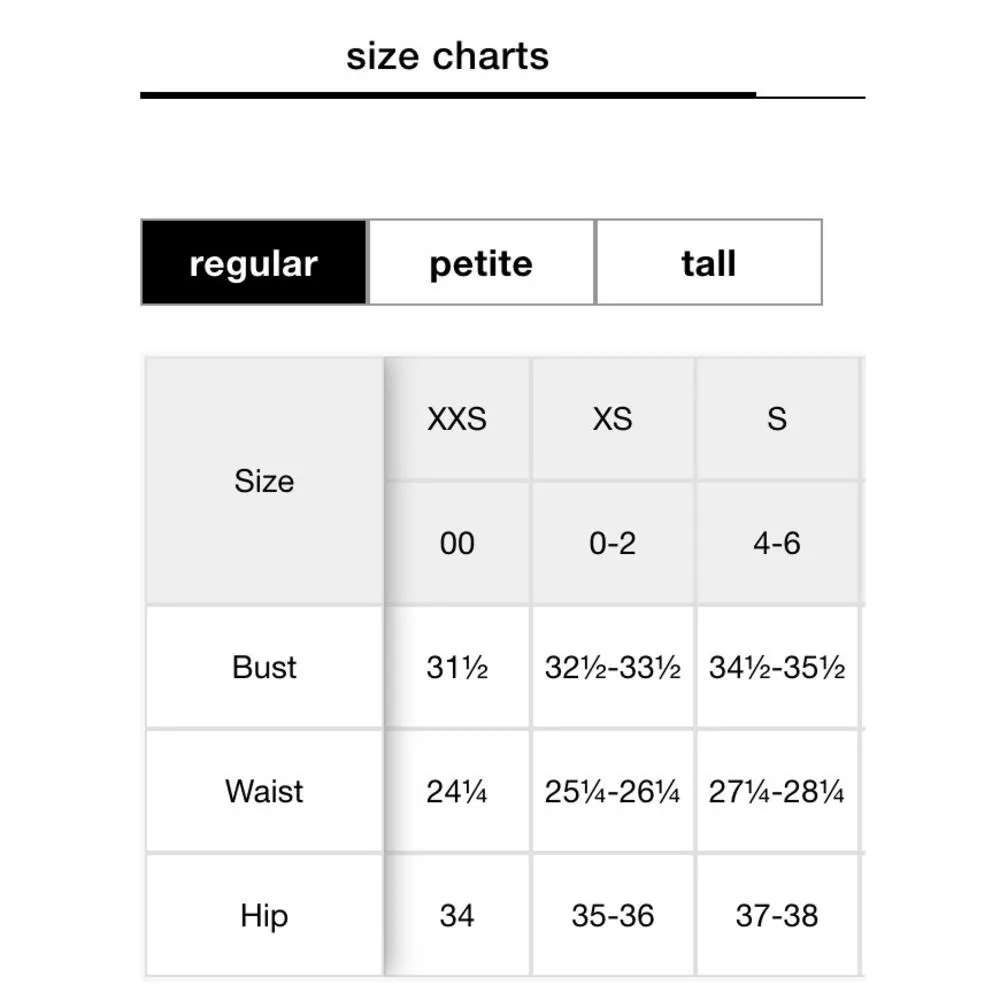This screenshot has width=1000, height=1000.
Task: Open the tall size chart tab
Action: [708, 263]
